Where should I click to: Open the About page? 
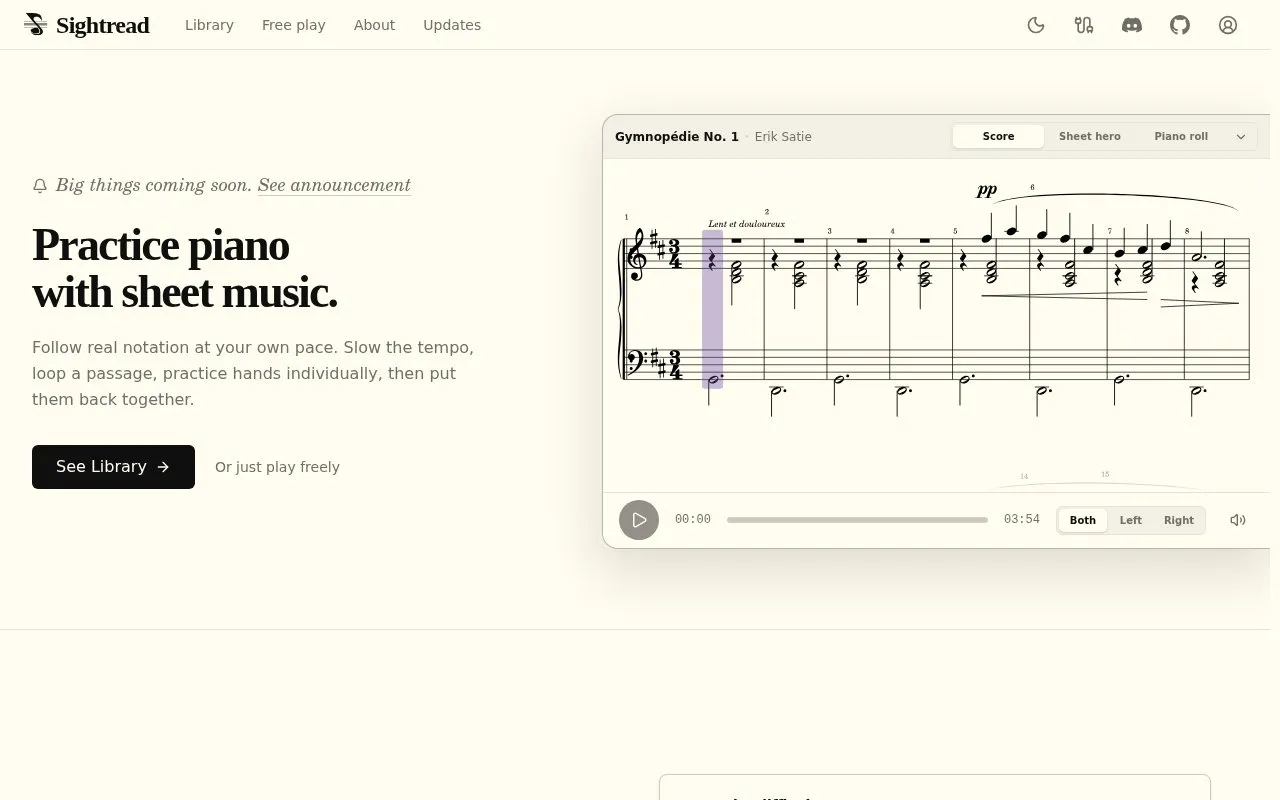coord(374,25)
